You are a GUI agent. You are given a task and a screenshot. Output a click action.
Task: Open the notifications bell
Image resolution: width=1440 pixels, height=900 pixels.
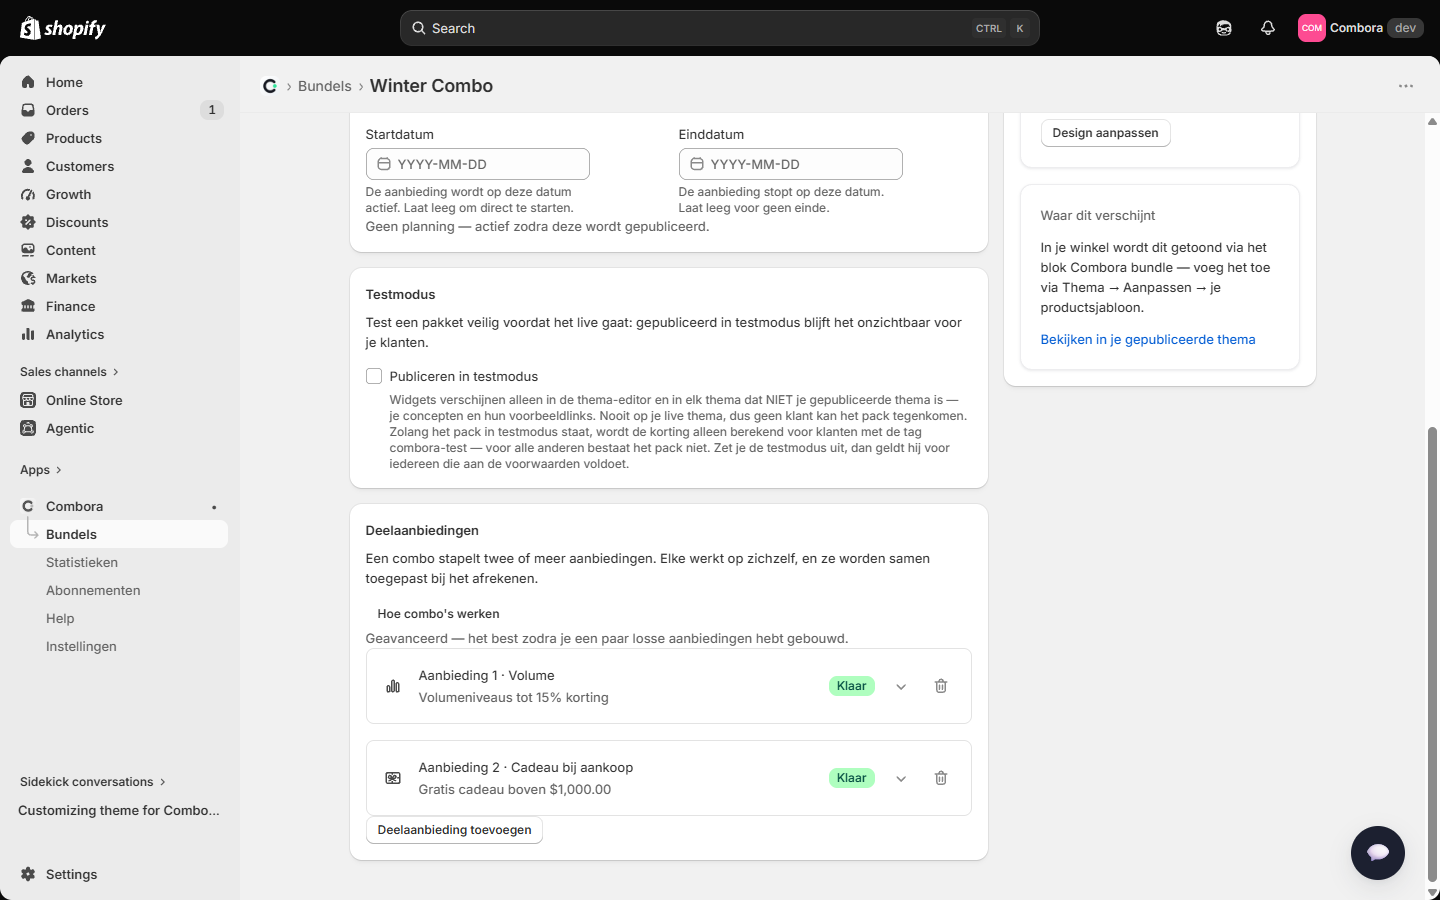[1267, 28]
